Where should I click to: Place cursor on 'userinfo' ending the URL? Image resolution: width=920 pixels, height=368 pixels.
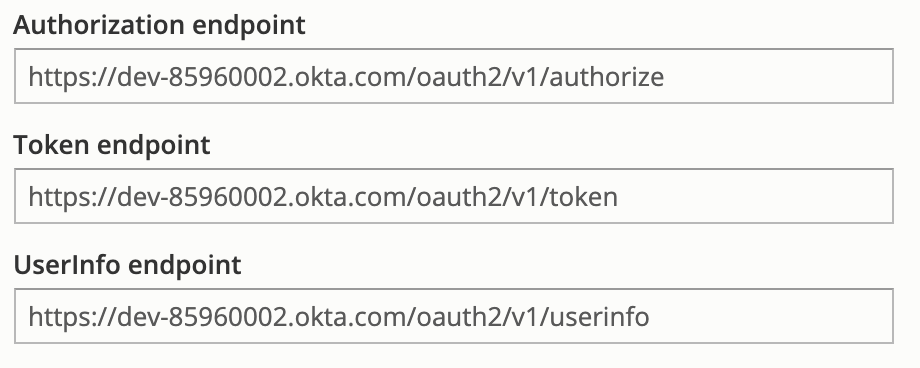coord(599,316)
